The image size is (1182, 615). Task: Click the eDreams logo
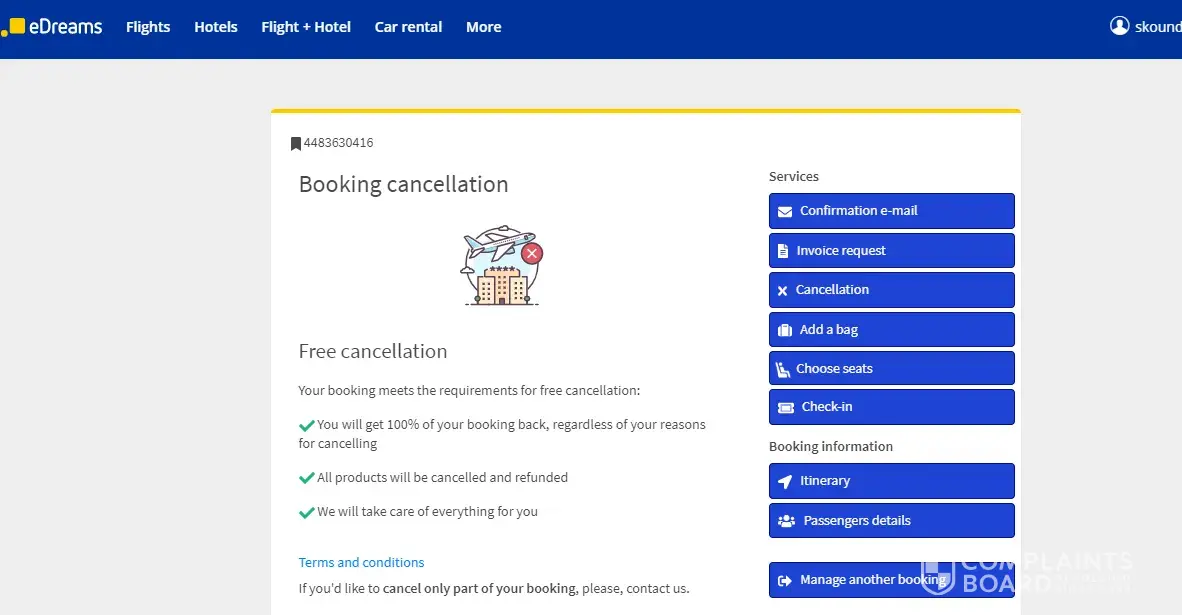53,27
